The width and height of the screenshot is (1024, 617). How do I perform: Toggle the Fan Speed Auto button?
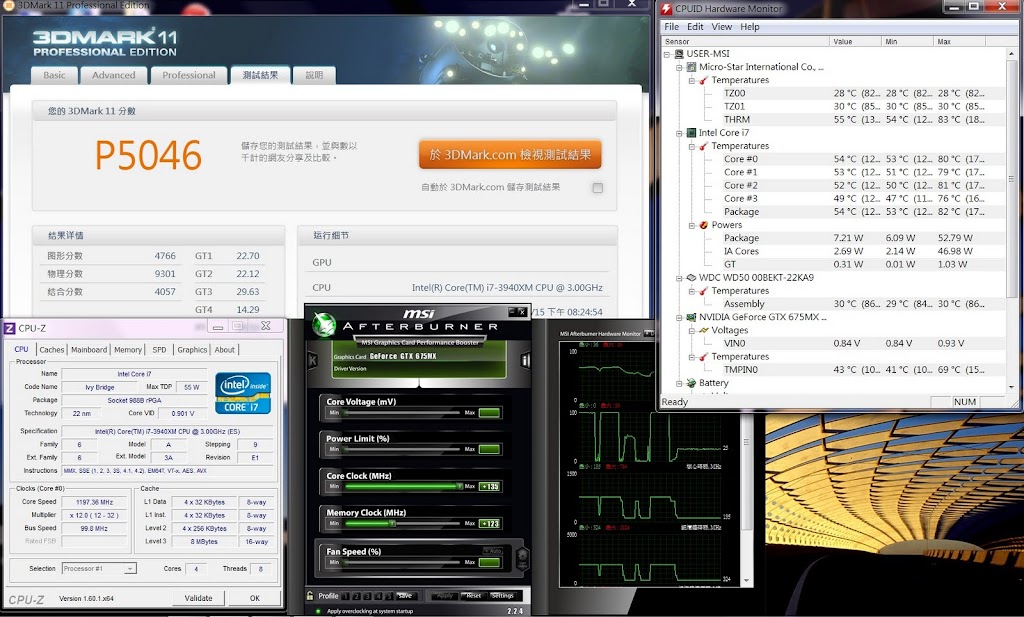click(x=493, y=551)
